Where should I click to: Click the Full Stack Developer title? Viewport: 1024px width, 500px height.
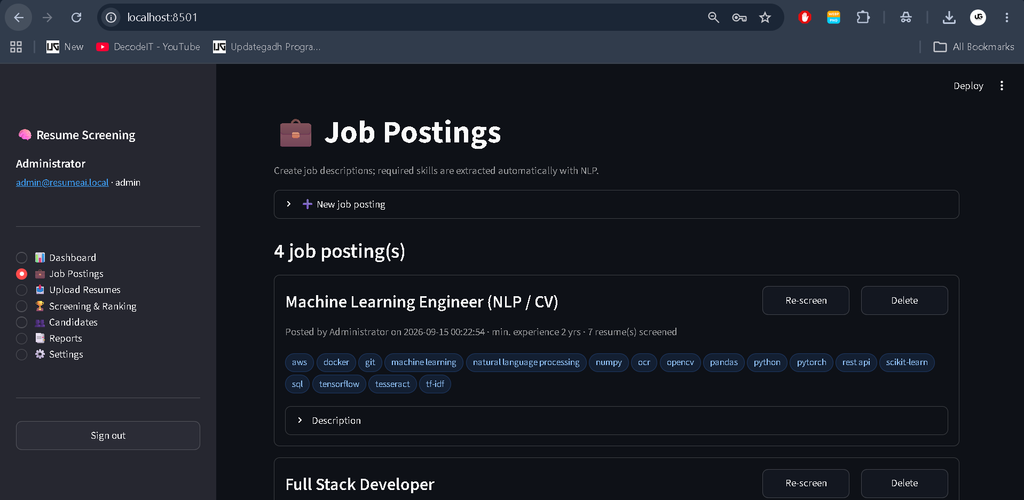tap(360, 484)
